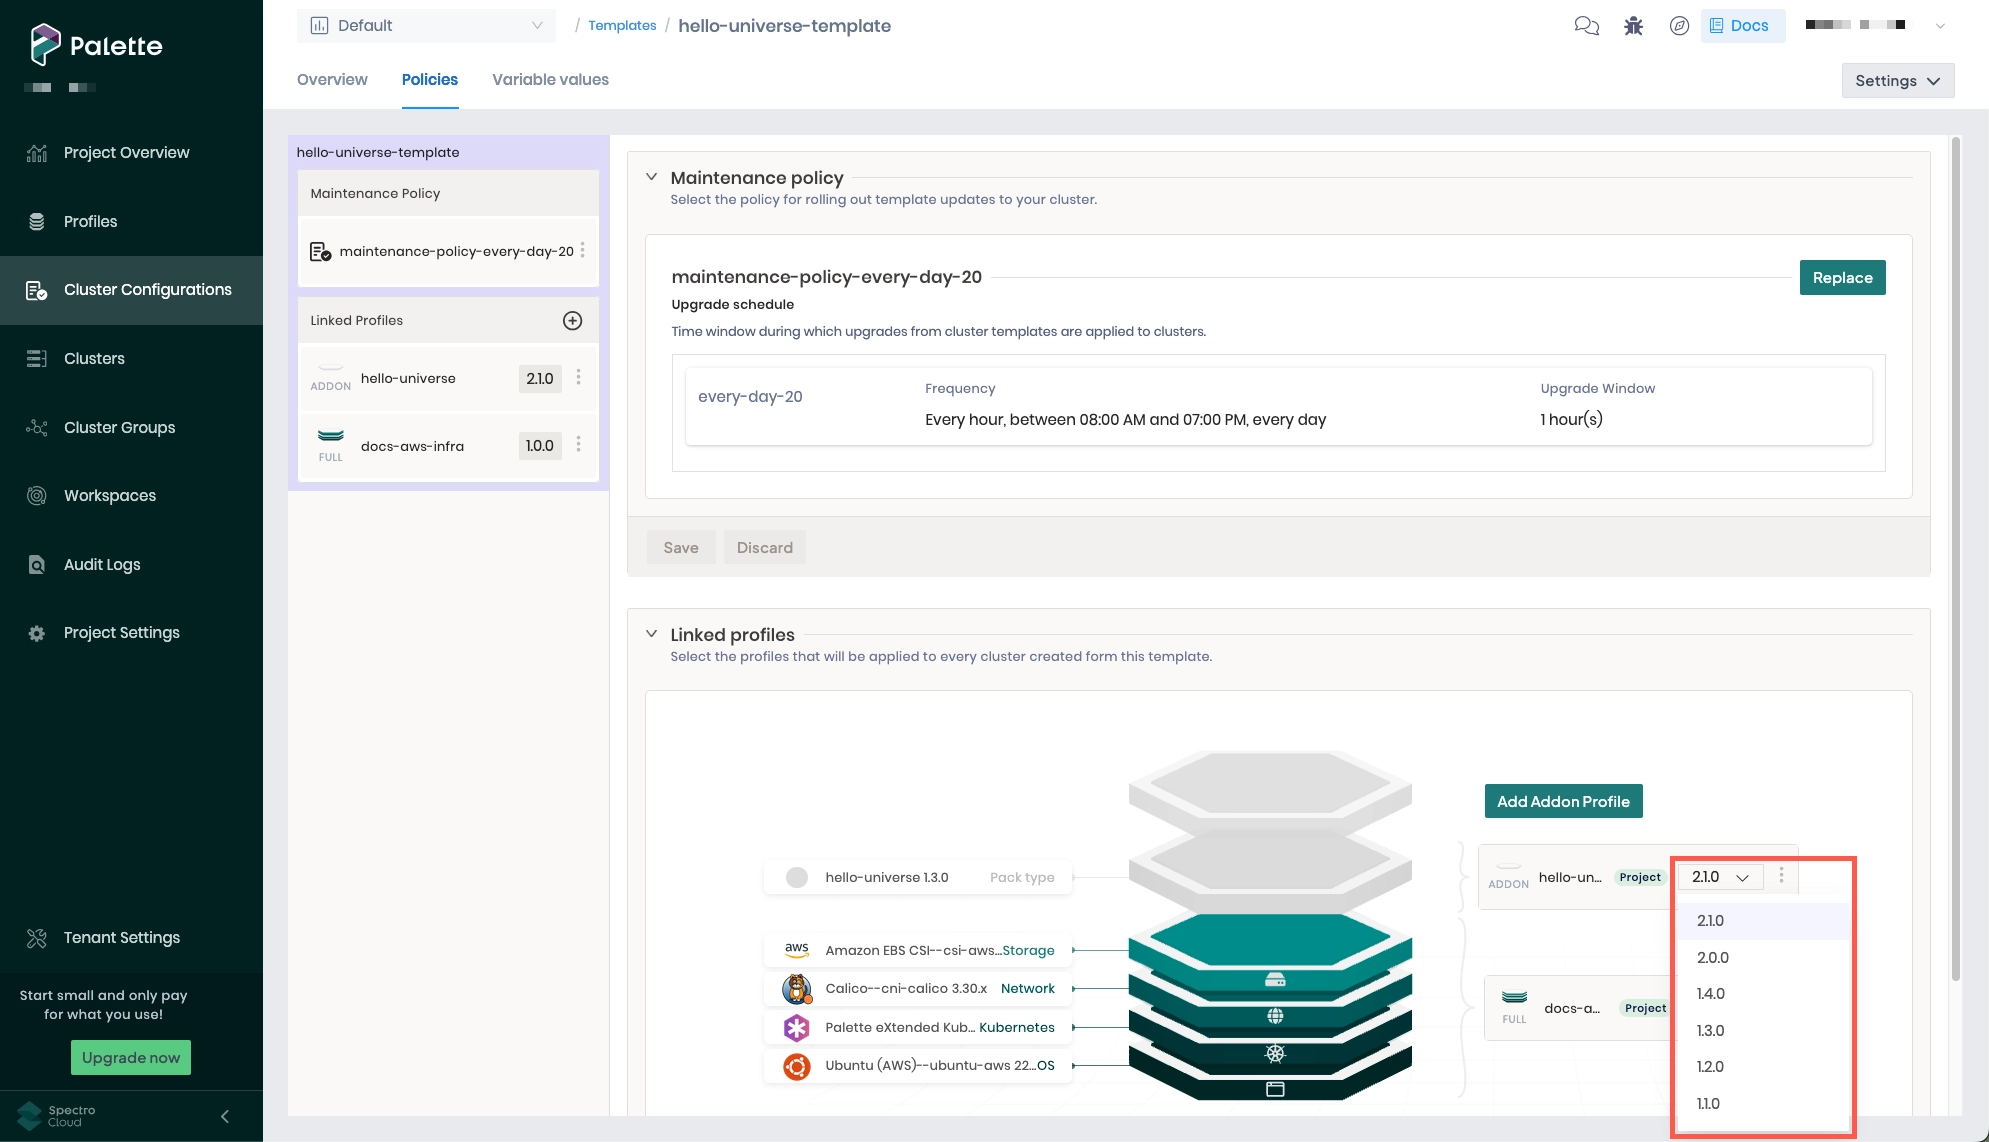Click the bug report icon
This screenshot has width=1989, height=1142.
pyautogui.click(x=1633, y=26)
